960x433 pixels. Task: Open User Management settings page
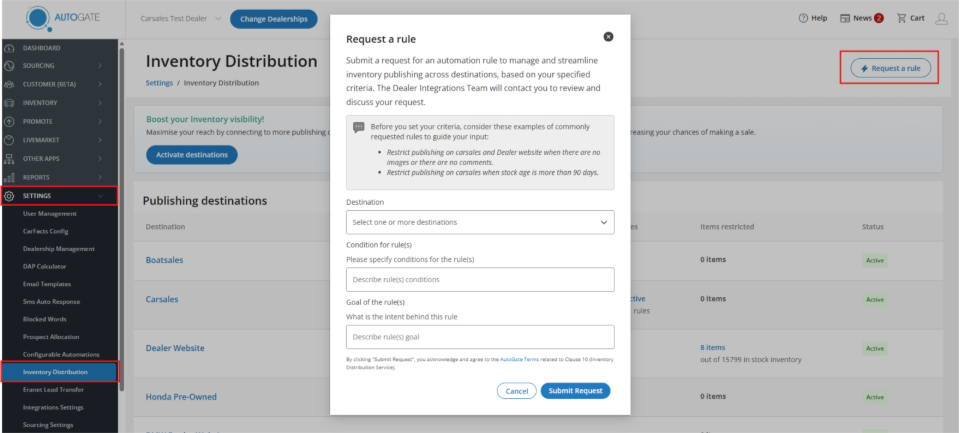coord(50,213)
